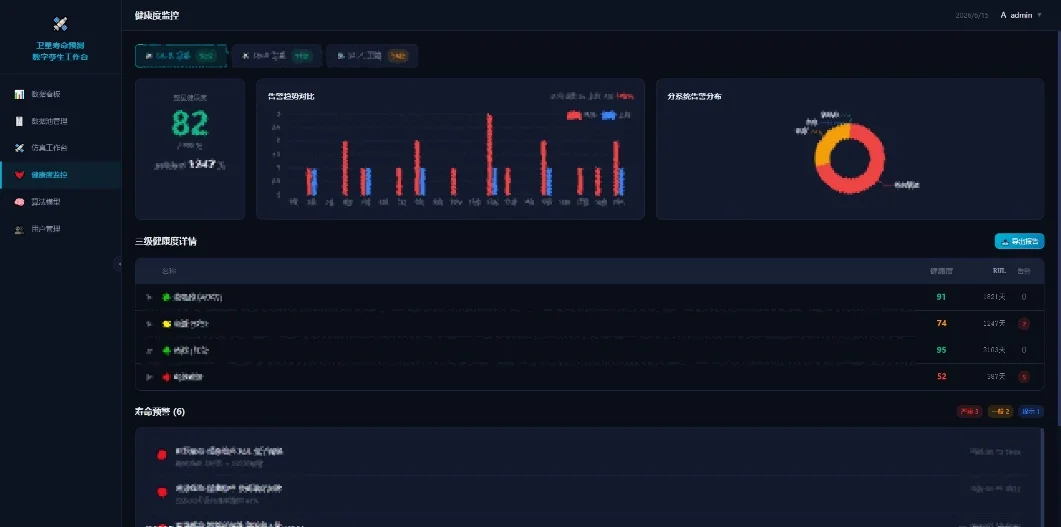Click the health value 95
1061x527 pixels.
(941, 350)
